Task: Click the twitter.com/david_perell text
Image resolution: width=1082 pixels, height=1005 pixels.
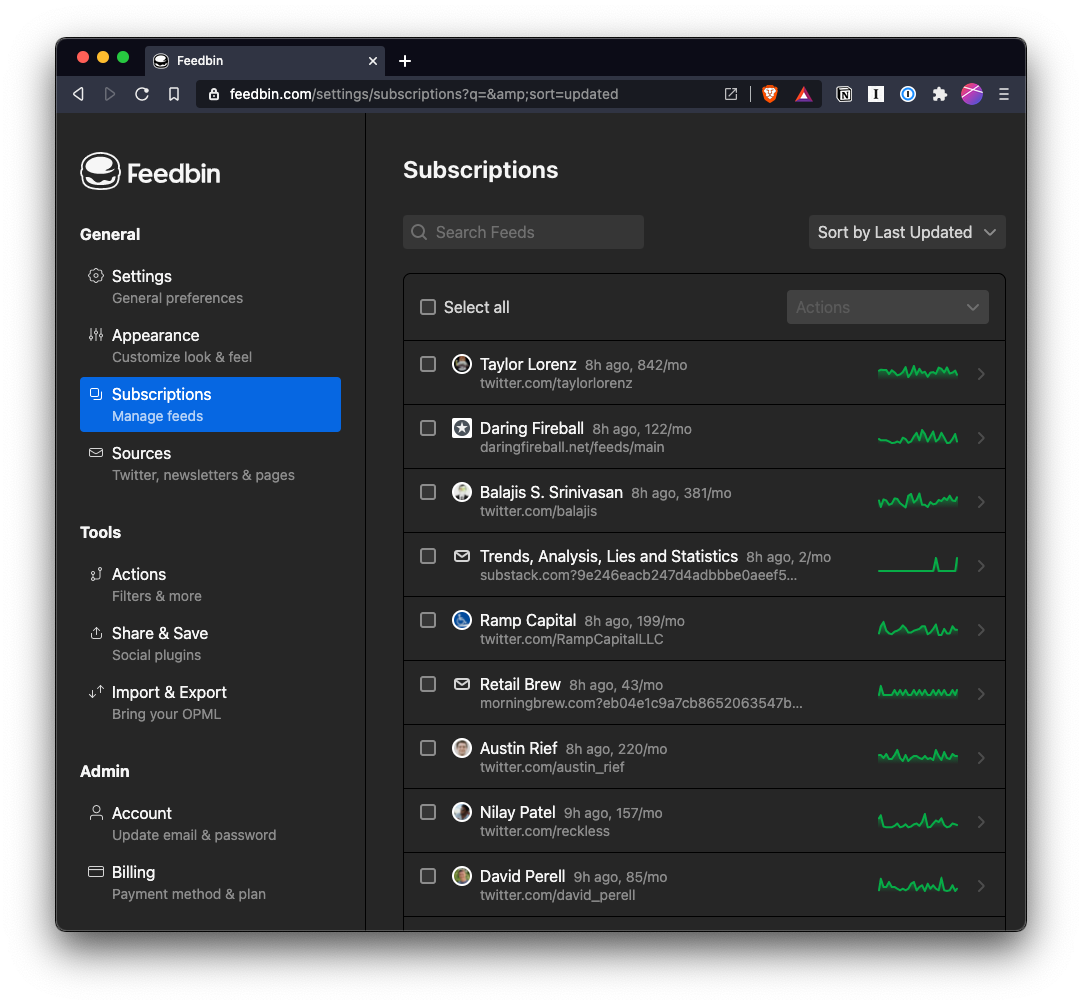Action: coord(558,895)
